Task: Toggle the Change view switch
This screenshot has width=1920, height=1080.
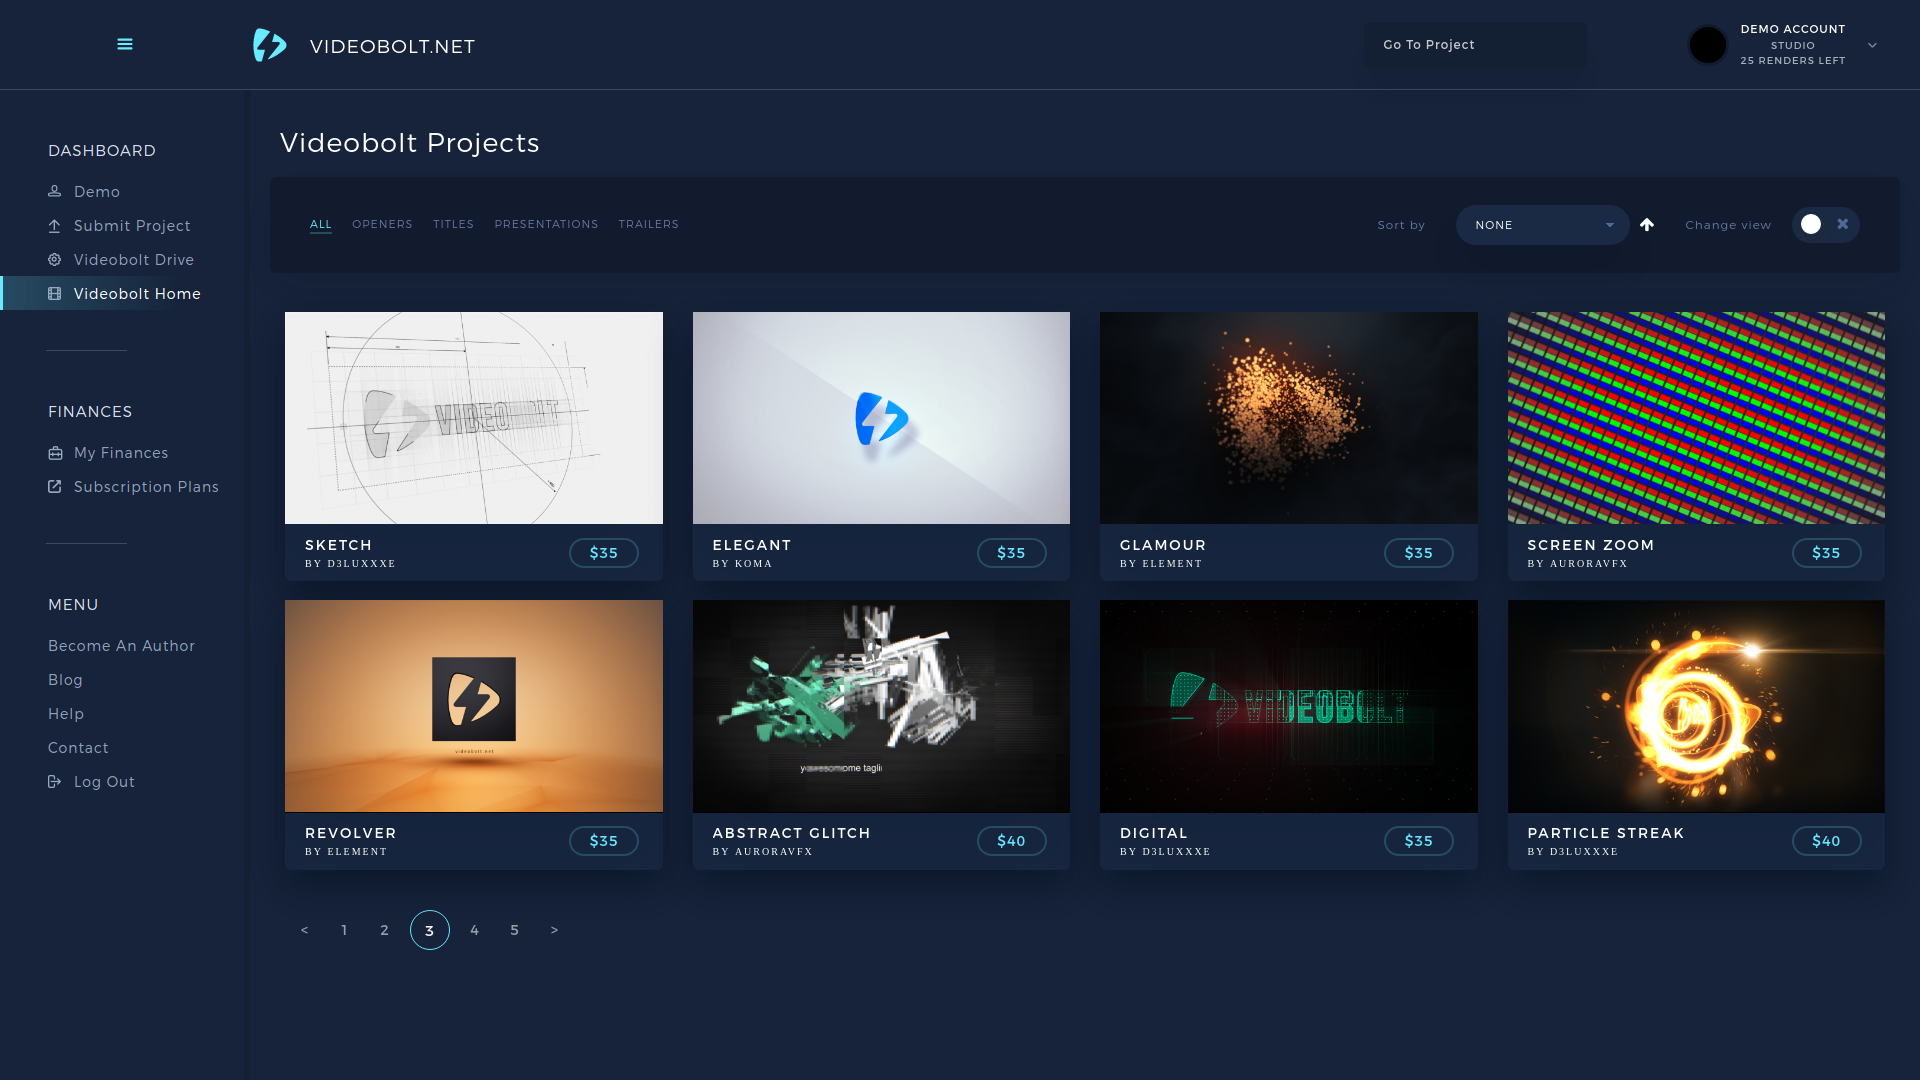Action: (x=1825, y=225)
